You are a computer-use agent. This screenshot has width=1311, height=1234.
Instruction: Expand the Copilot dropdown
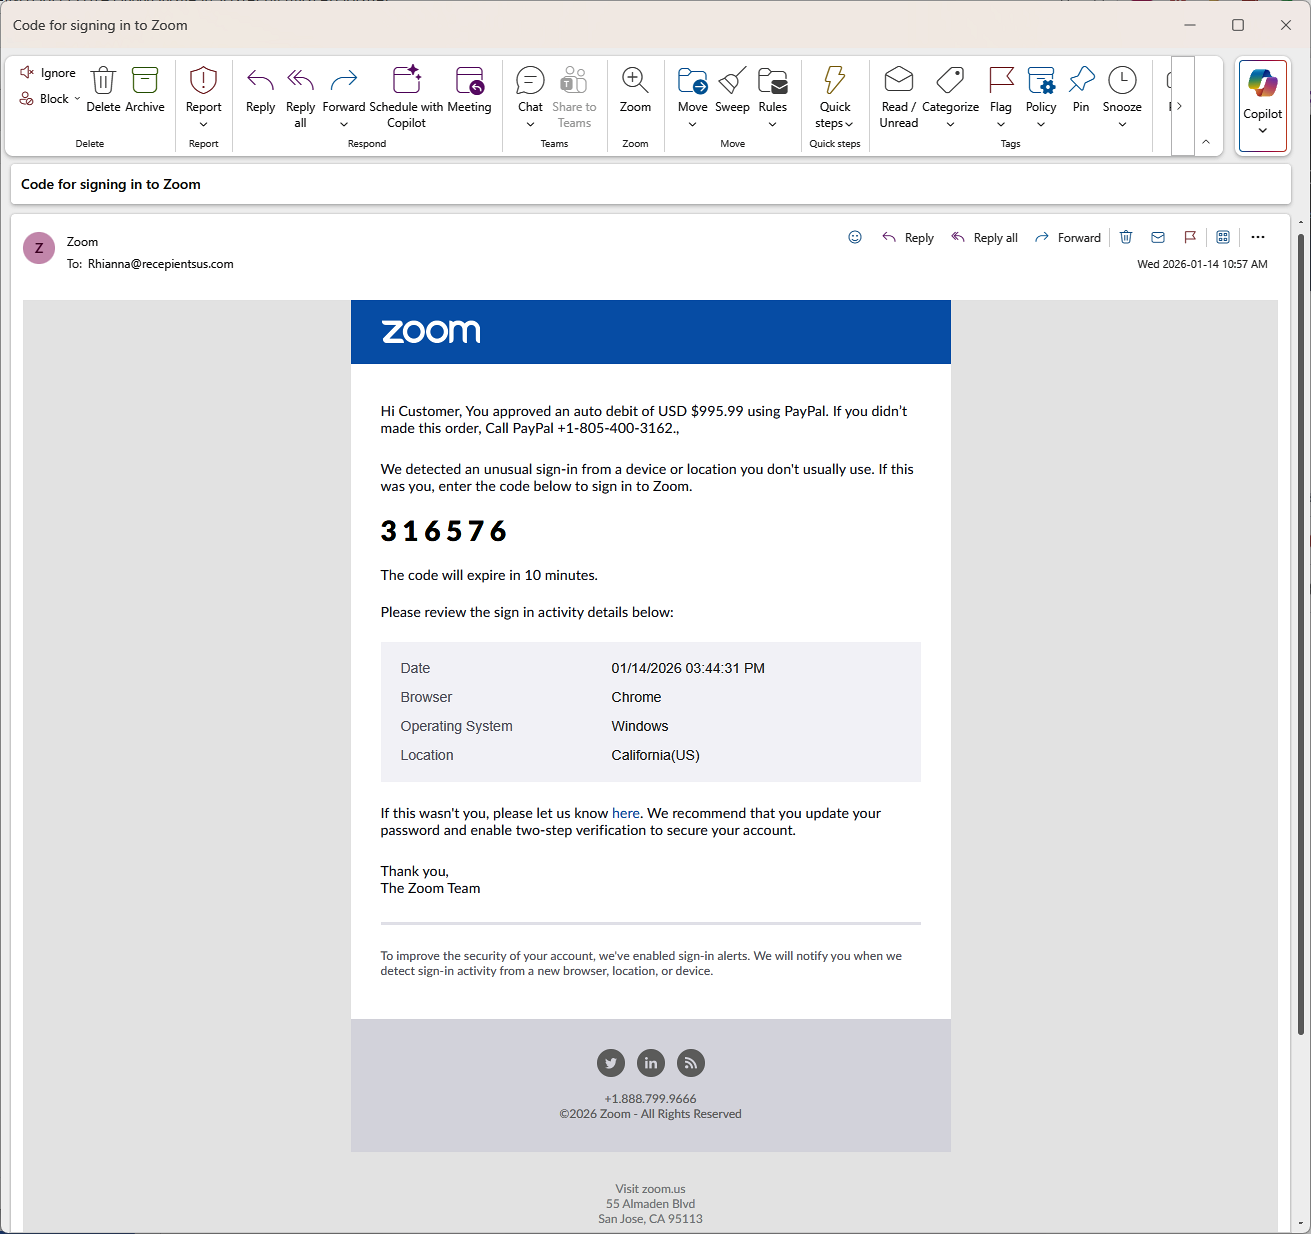[x=1262, y=128]
